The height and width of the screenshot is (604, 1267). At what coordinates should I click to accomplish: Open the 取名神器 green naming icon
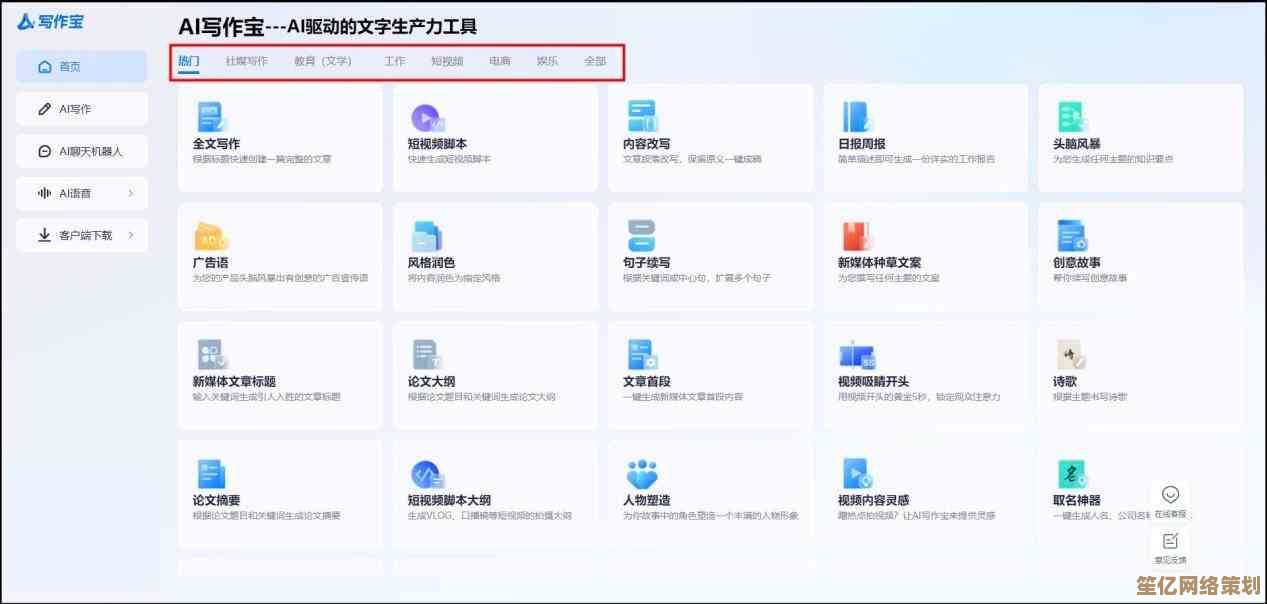[1072, 474]
